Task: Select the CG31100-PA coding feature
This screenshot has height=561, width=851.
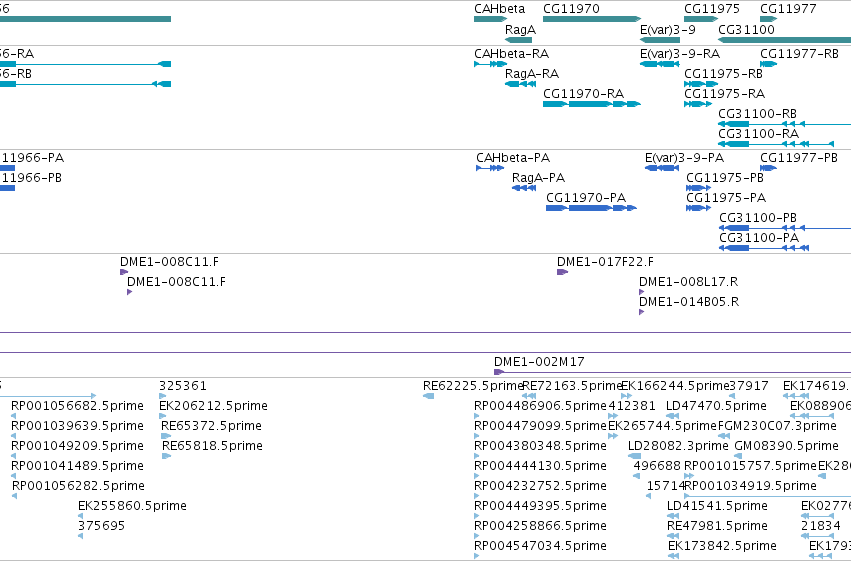Action: pos(764,248)
